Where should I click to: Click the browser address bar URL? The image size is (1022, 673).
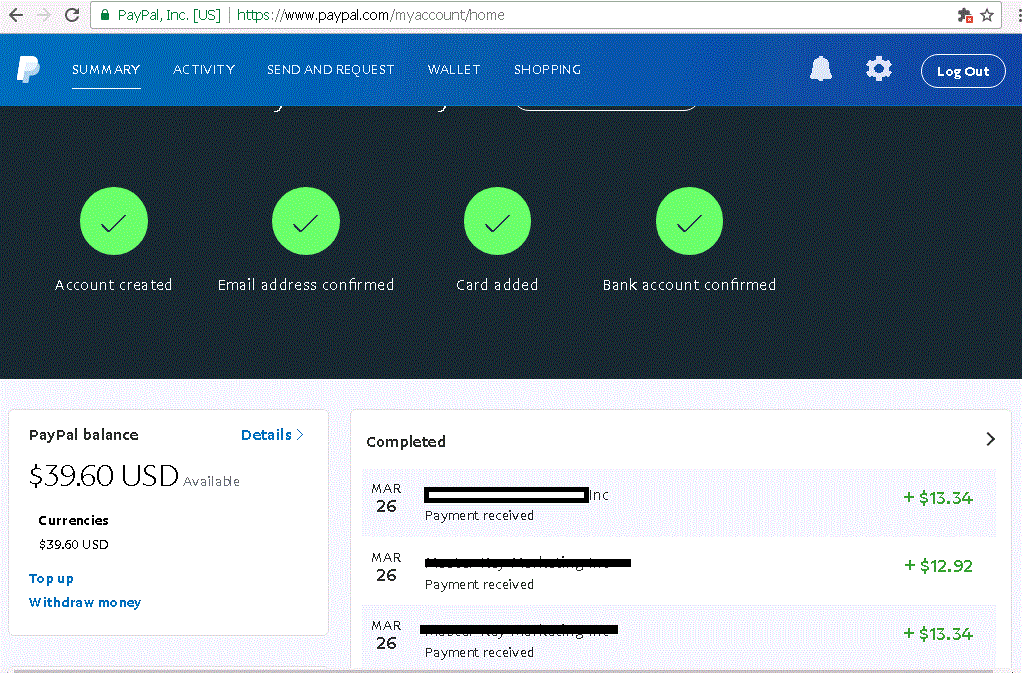370,15
